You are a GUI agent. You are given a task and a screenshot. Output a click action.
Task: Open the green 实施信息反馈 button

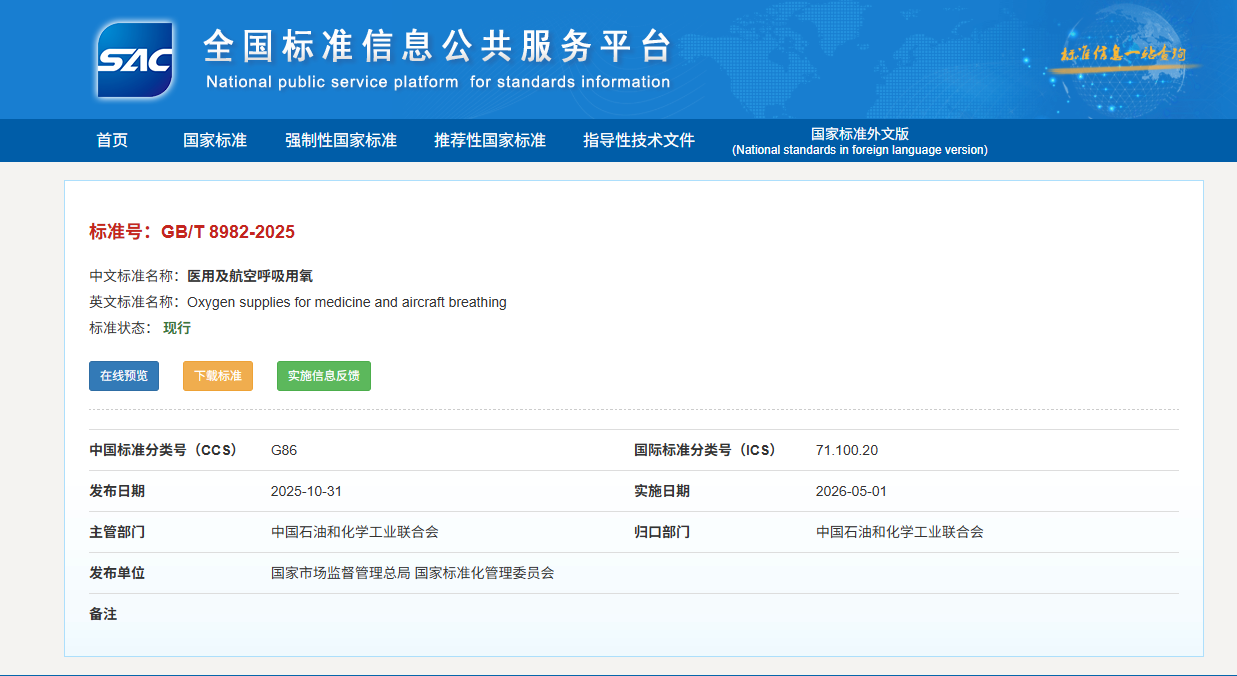(324, 376)
